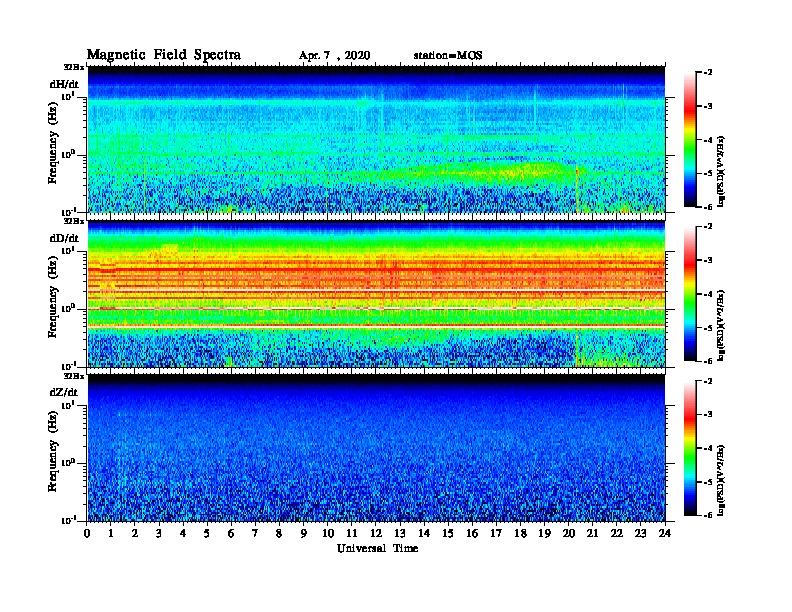
Task: Click the "23" hour tick label on time axis
Action: (640, 533)
